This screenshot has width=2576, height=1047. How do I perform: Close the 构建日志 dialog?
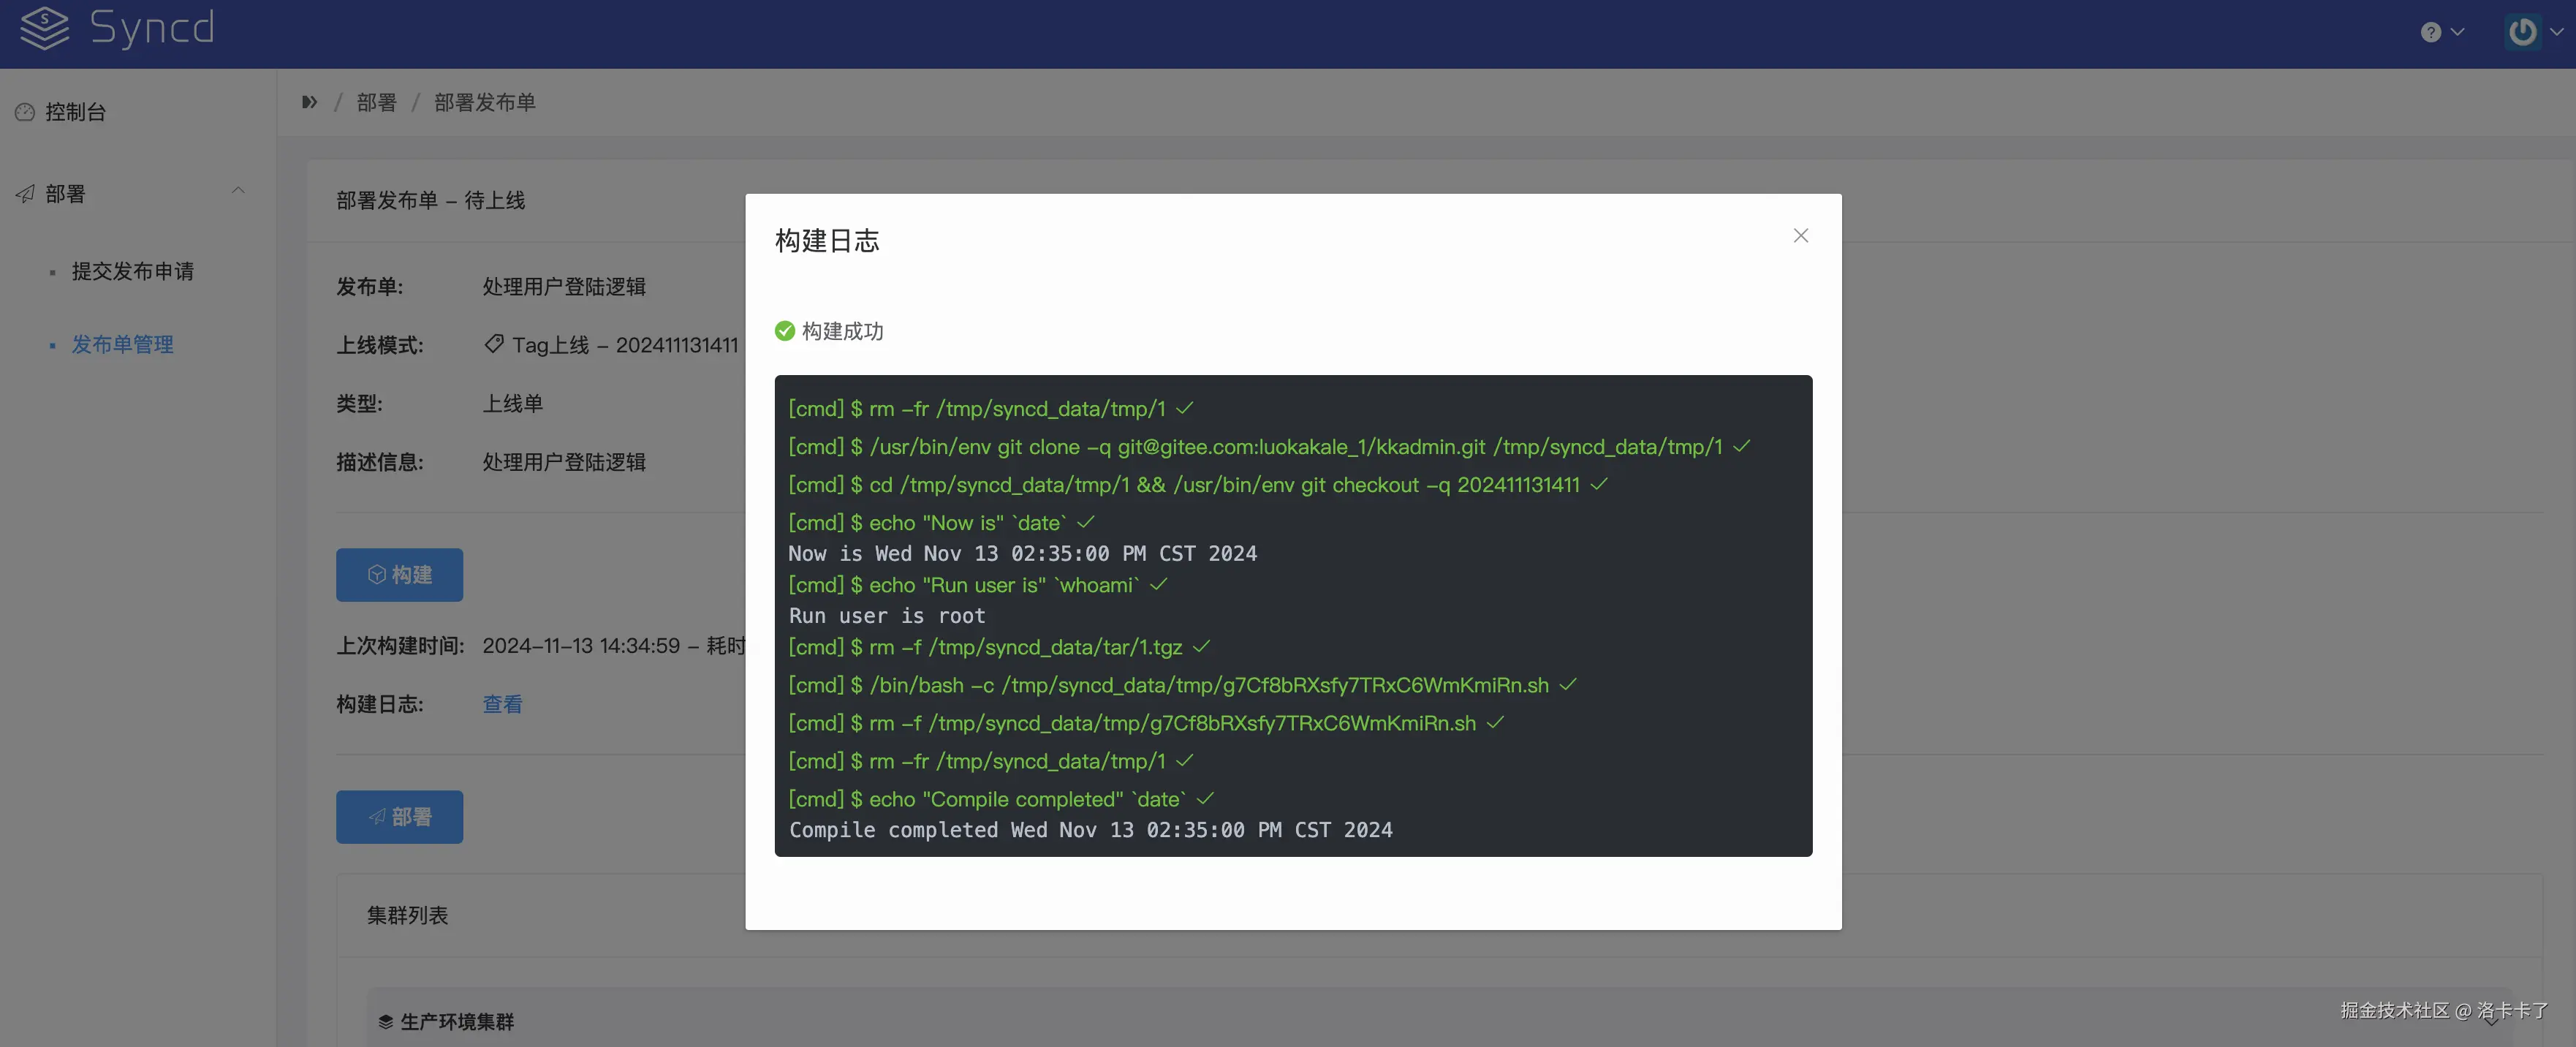[1800, 236]
